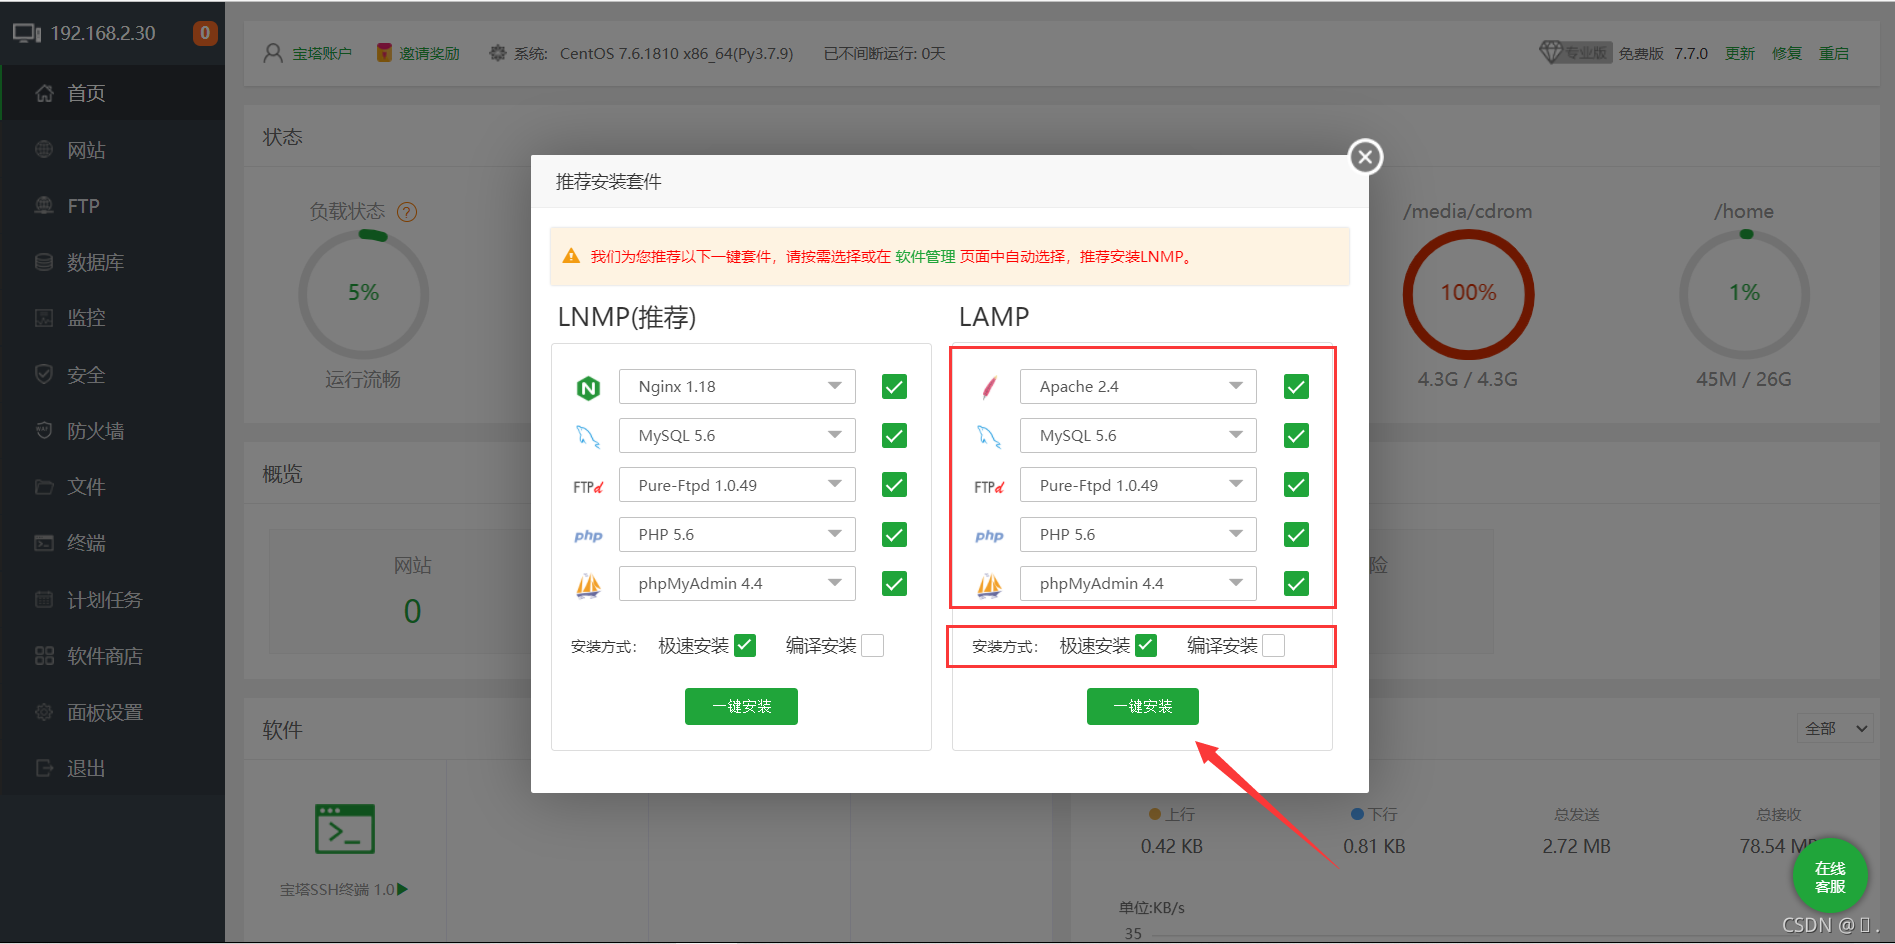Open the 在线客服 chat bubble
Screen dimensions: 1895x944
click(1830, 875)
